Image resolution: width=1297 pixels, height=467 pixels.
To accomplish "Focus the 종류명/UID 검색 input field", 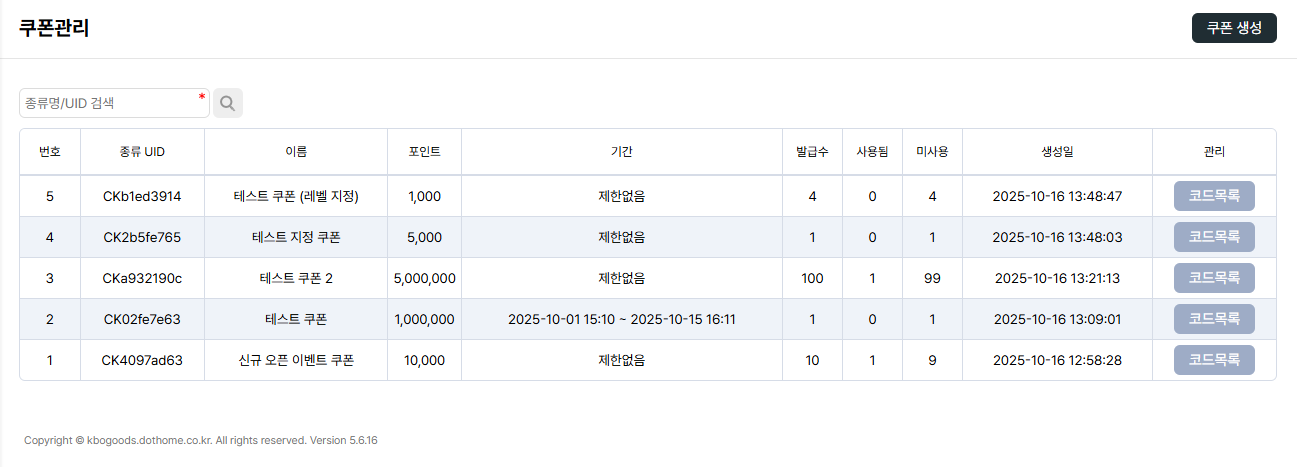I will pos(110,103).
